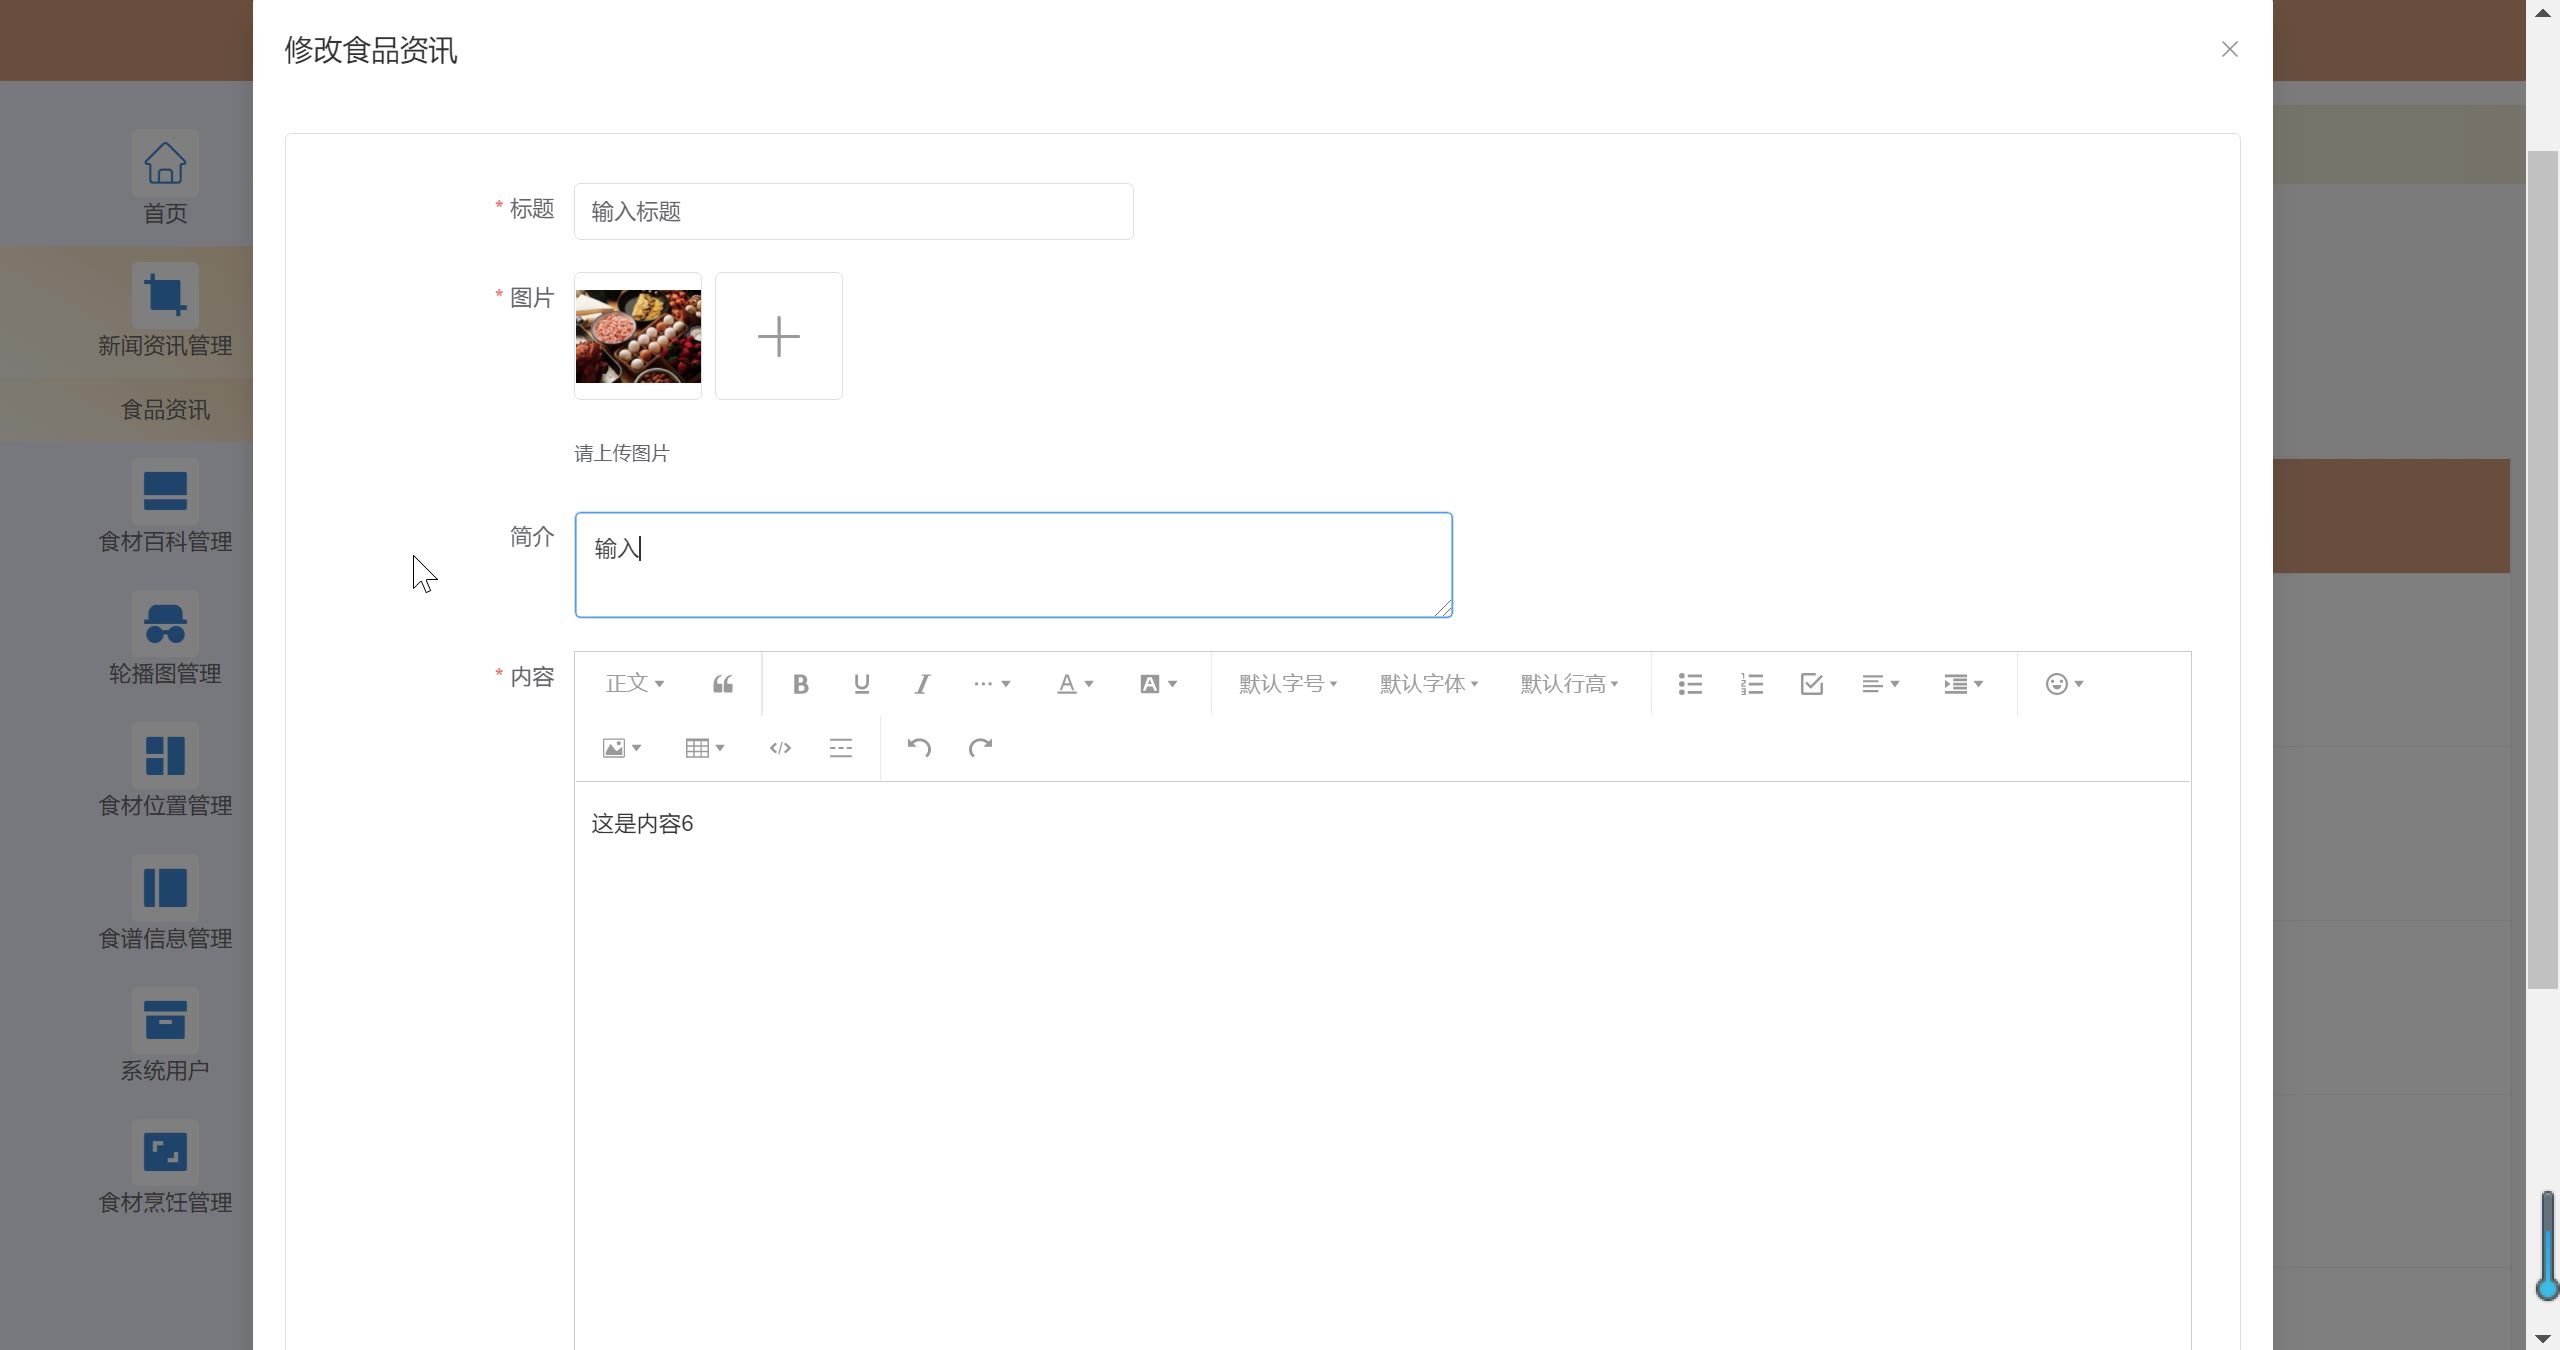Redo the last undone edit

(980, 748)
